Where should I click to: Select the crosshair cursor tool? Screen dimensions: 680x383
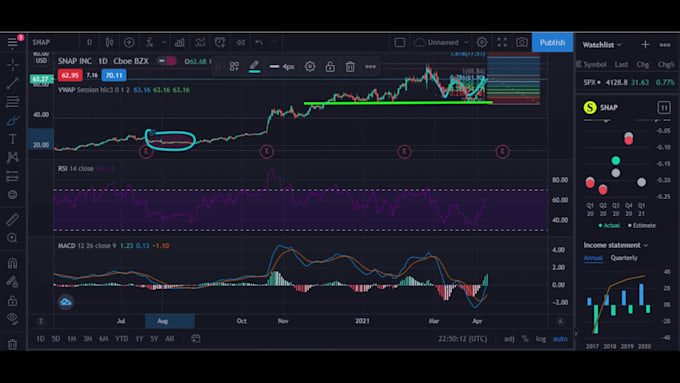coord(13,65)
